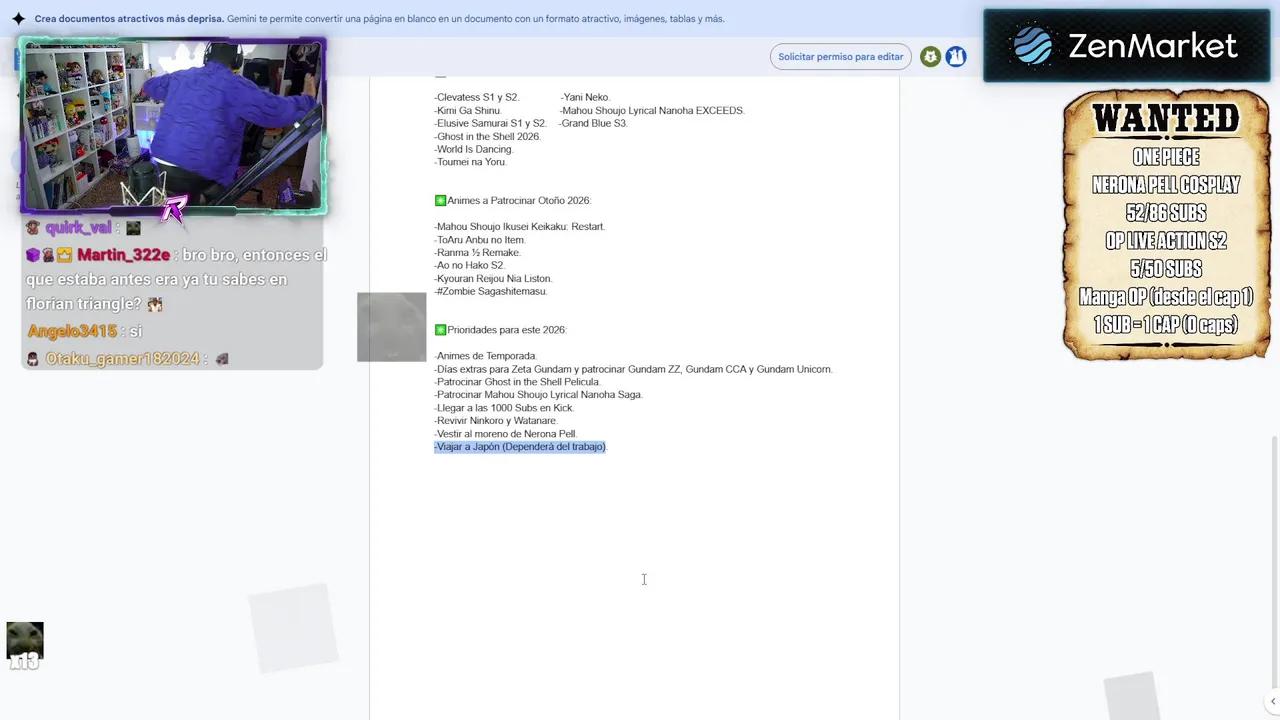Screen dimensions: 1280x720
Task: Click heading 'Prioridades para este 2026:'
Action: 507,330
